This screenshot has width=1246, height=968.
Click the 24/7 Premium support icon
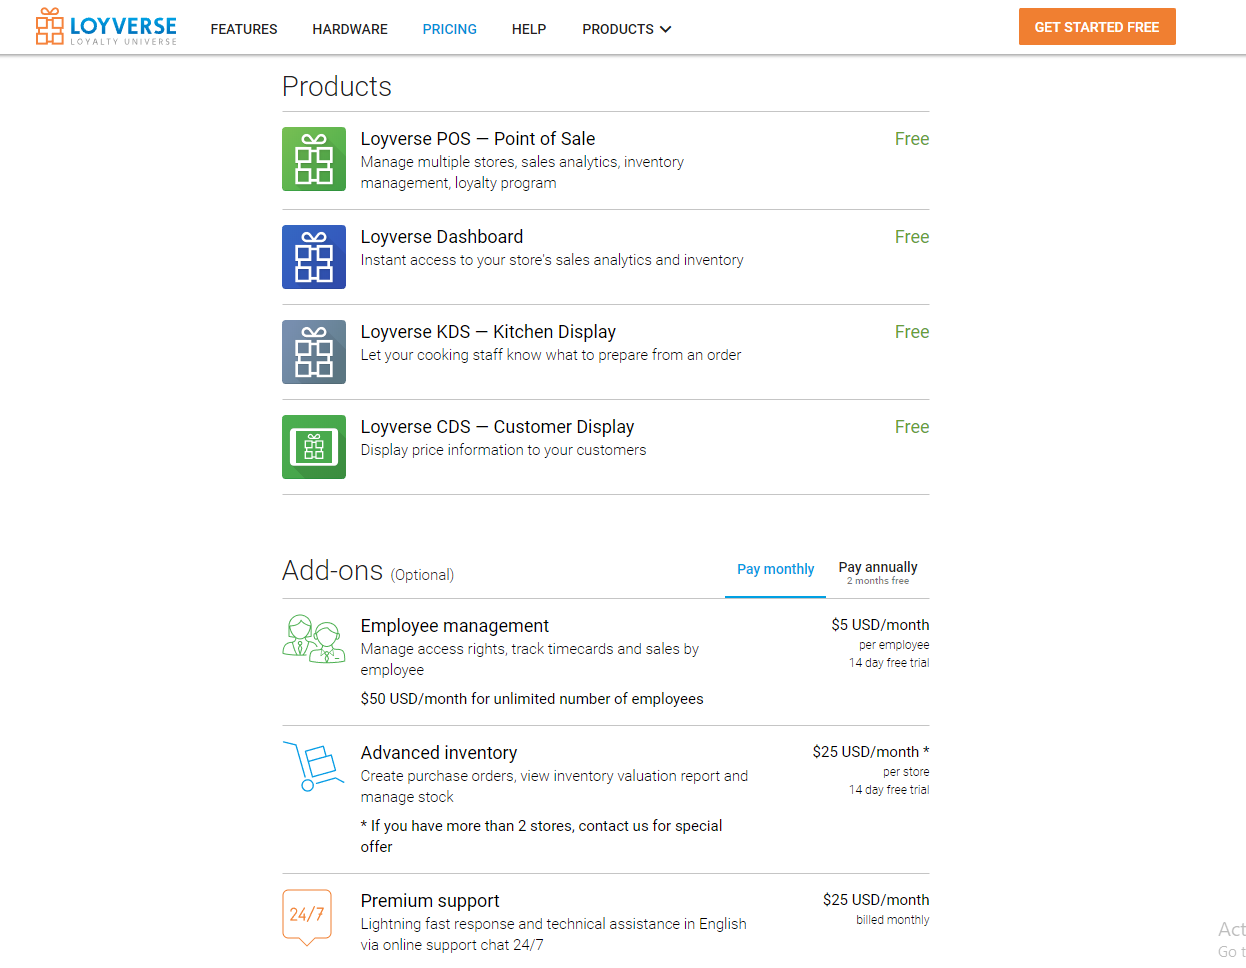pos(307,917)
